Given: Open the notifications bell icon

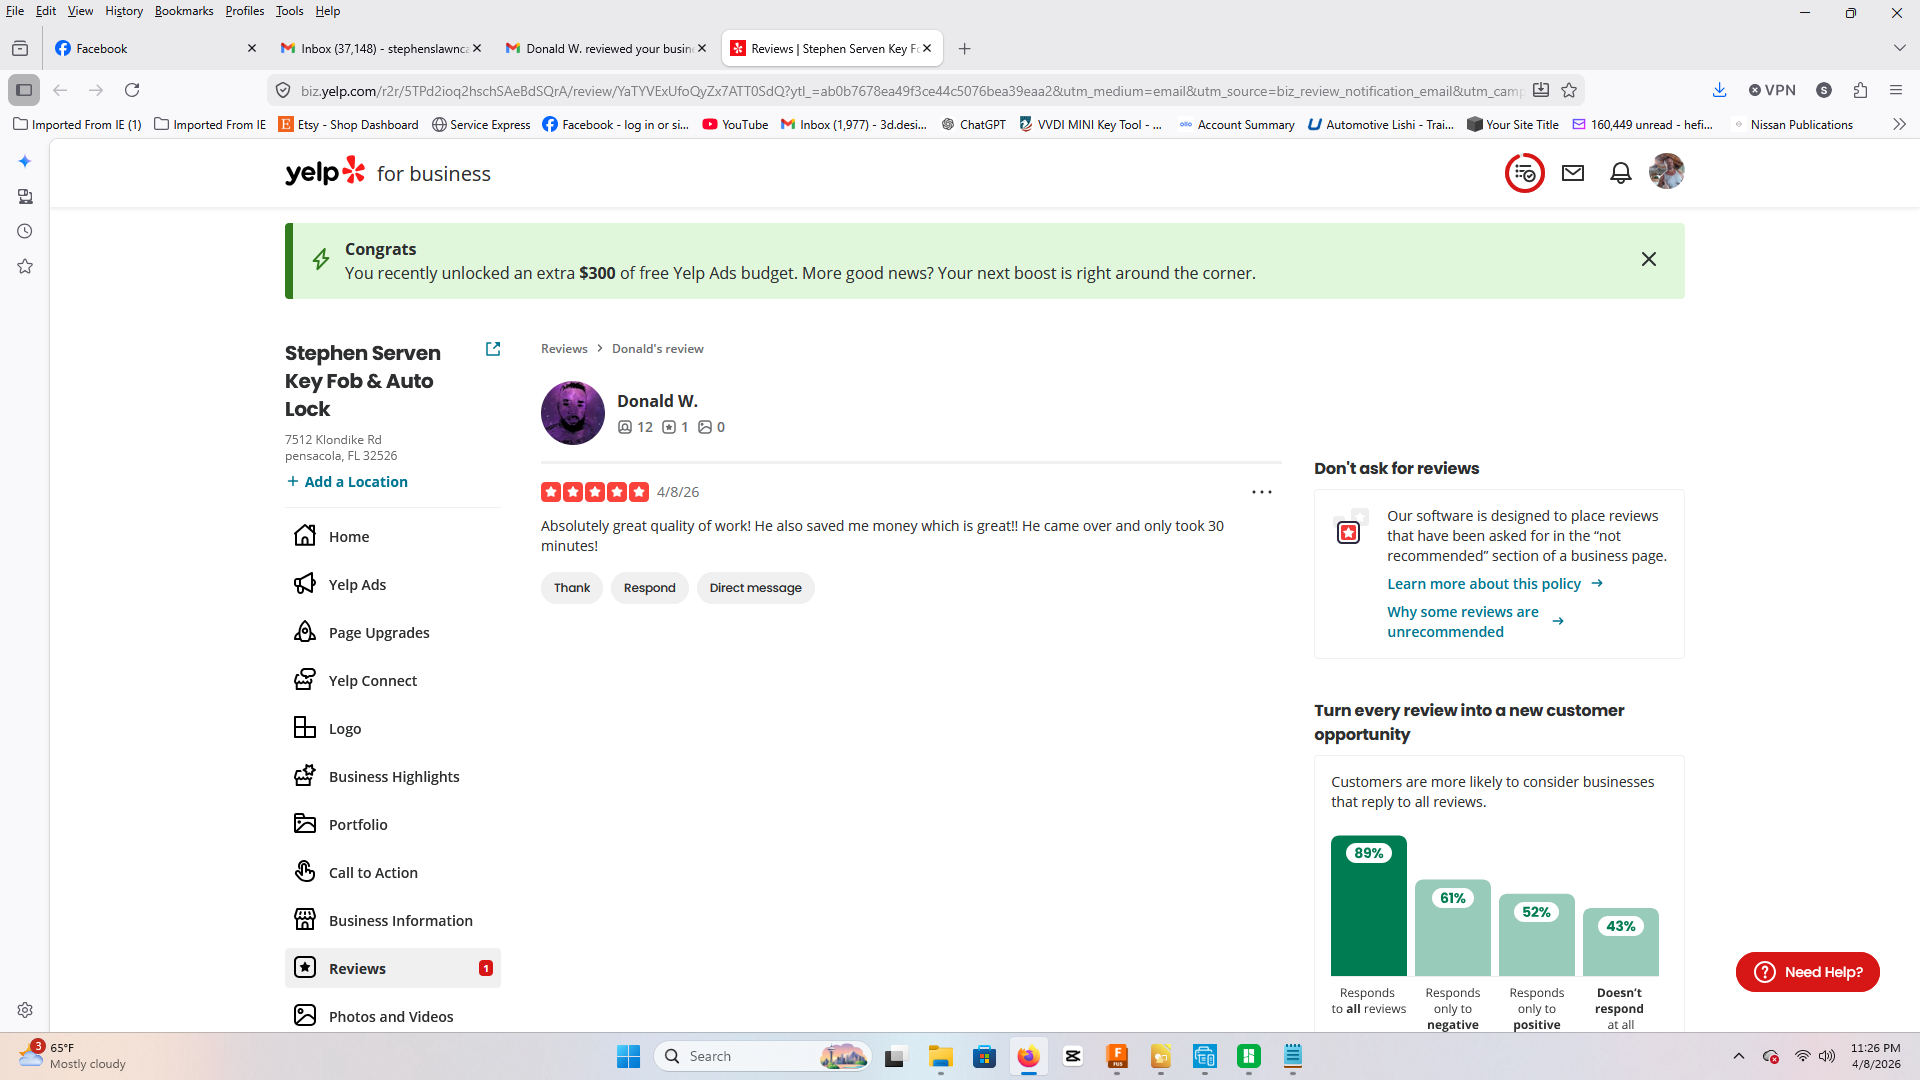Looking at the screenshot, I should [1620, 173].
